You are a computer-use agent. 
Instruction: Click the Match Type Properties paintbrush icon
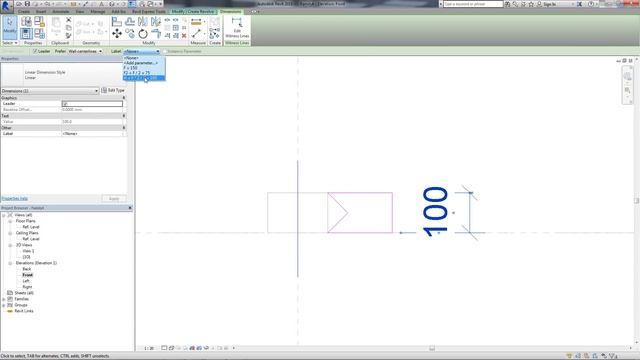69,36
